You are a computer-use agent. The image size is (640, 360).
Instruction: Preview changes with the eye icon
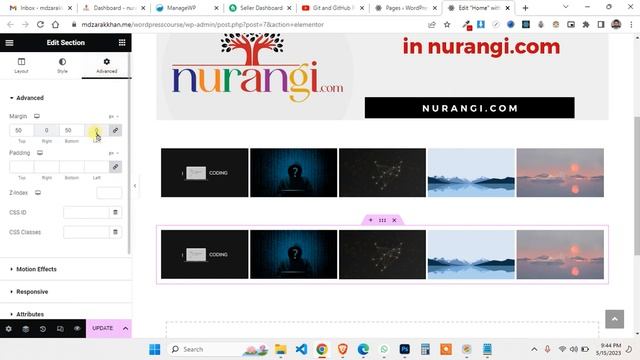click(77, 329)
